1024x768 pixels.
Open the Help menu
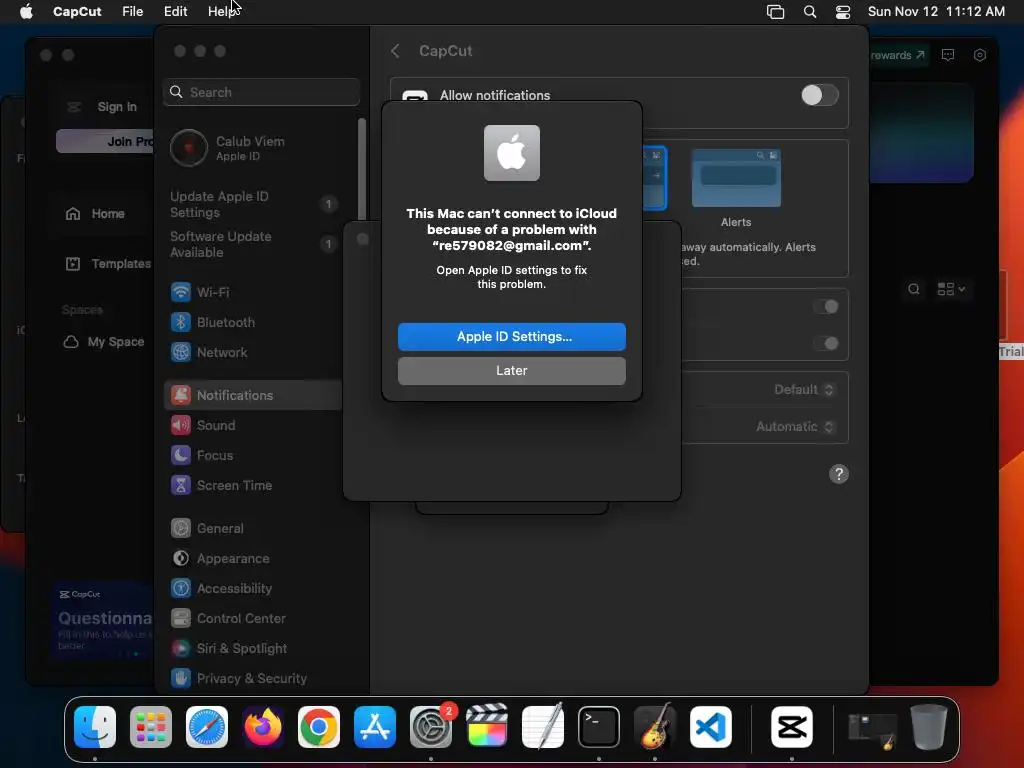click(x=222, y=12)
